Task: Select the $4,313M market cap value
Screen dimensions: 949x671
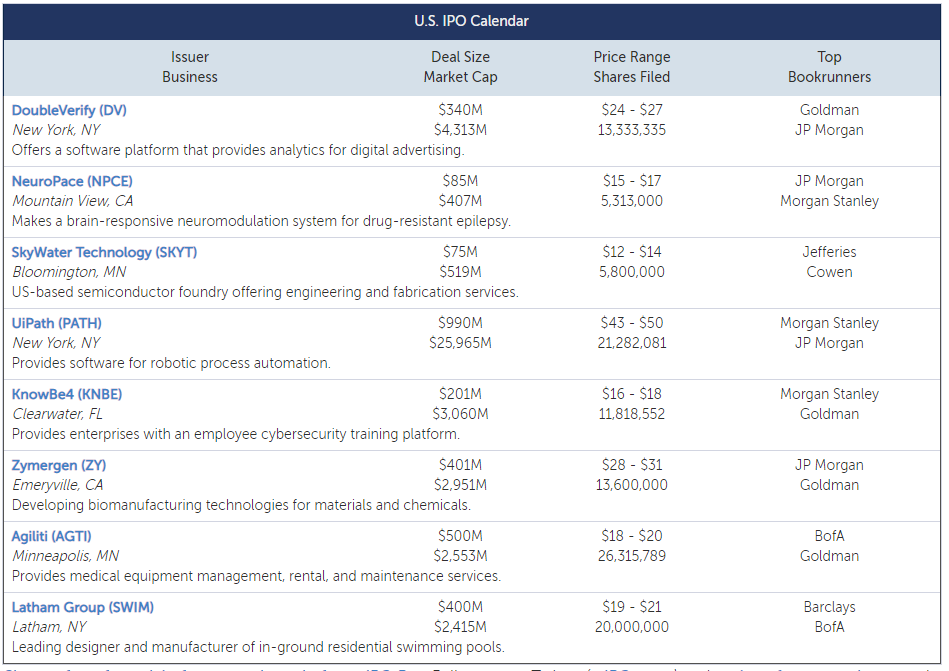Action: [461, 130]
